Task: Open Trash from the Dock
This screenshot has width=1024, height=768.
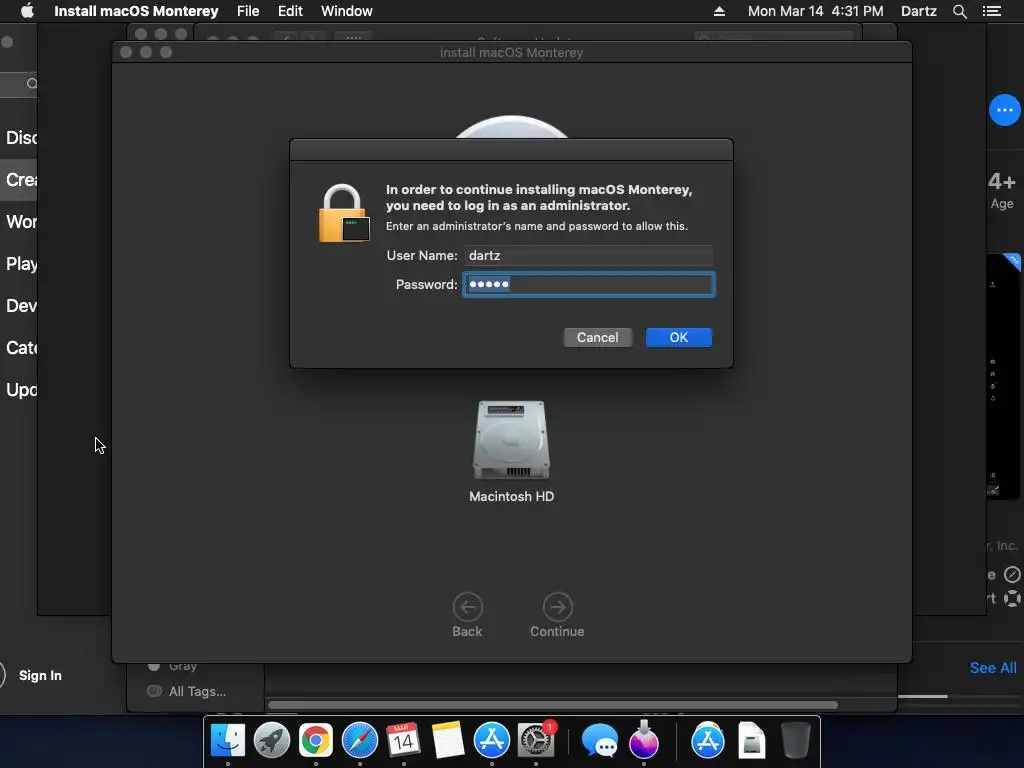Action: (x=795, y=741)
